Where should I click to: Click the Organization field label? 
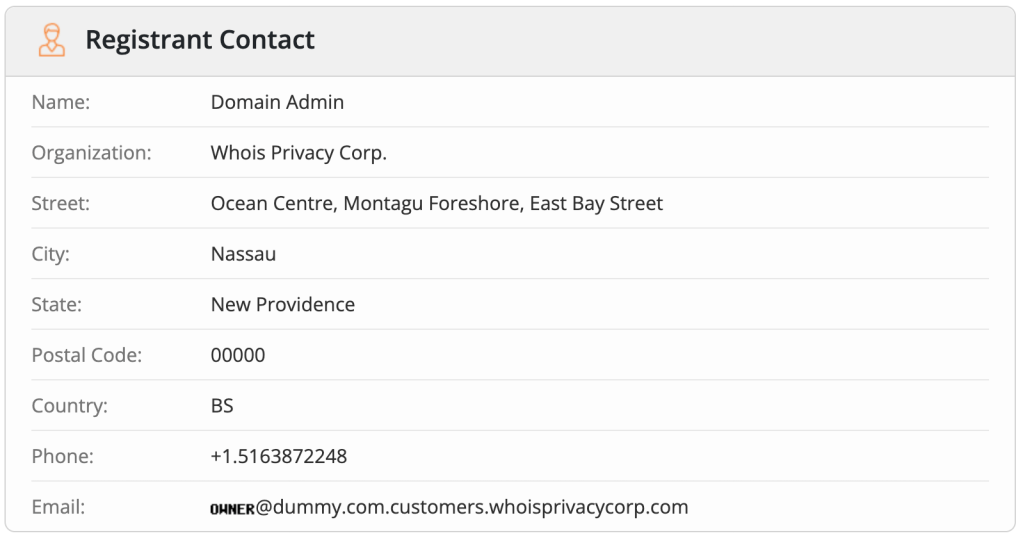(x=92, y=153)
